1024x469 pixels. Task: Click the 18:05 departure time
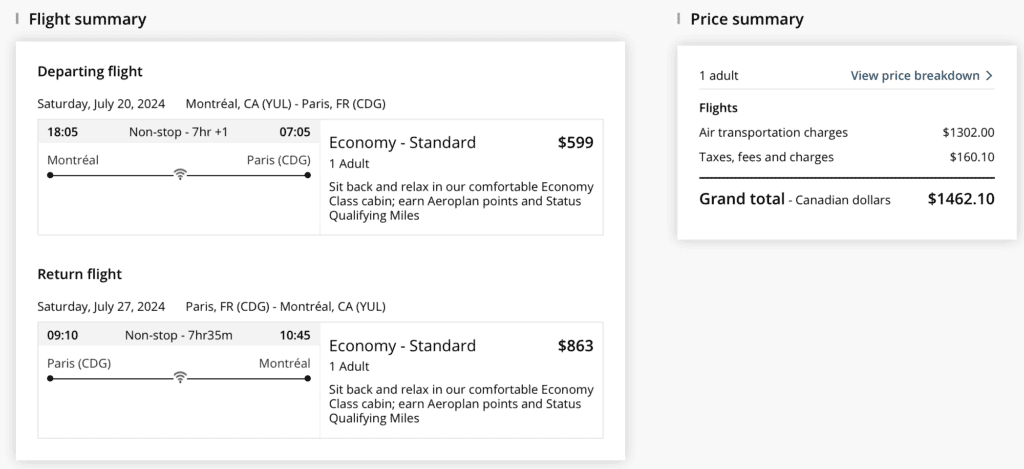pos(63,132)
